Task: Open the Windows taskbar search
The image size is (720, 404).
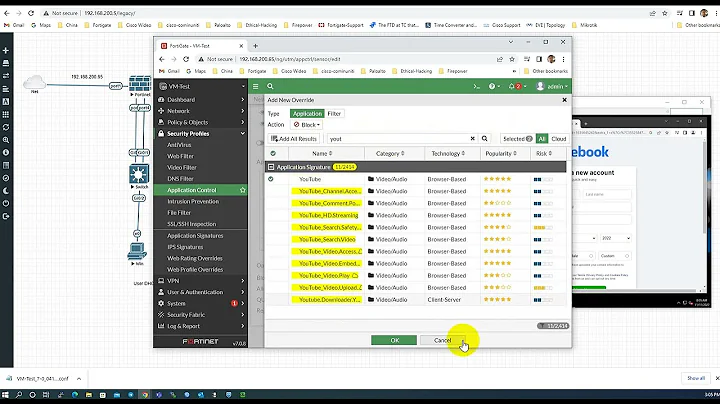Action: [x=19, y=395]
